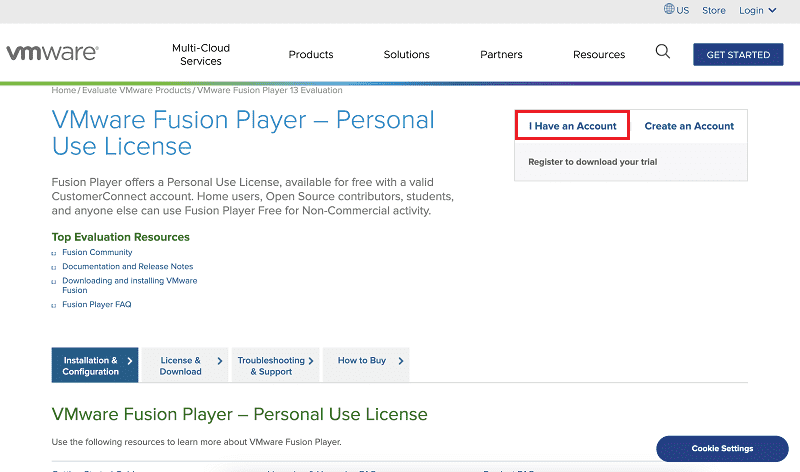
Task: Switch to License & Download tab
Action: click(185, 365)
